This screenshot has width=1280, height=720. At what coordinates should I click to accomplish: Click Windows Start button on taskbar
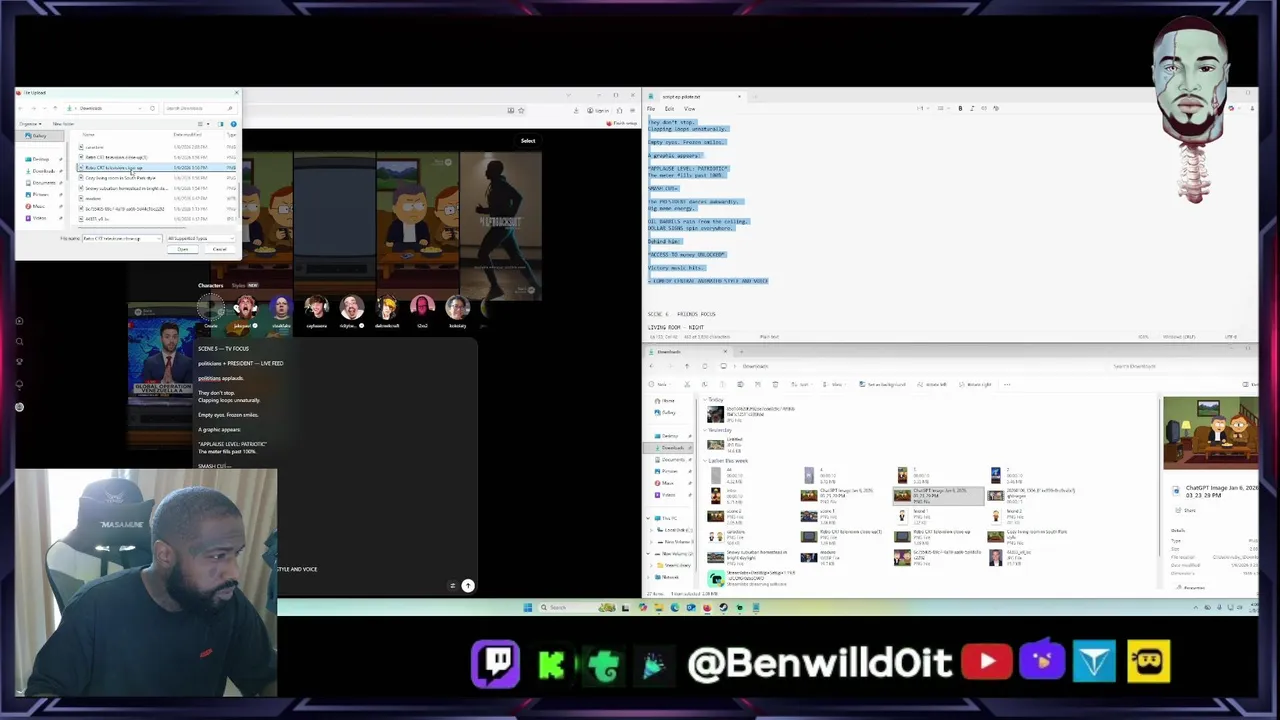(x=527, y=607)
